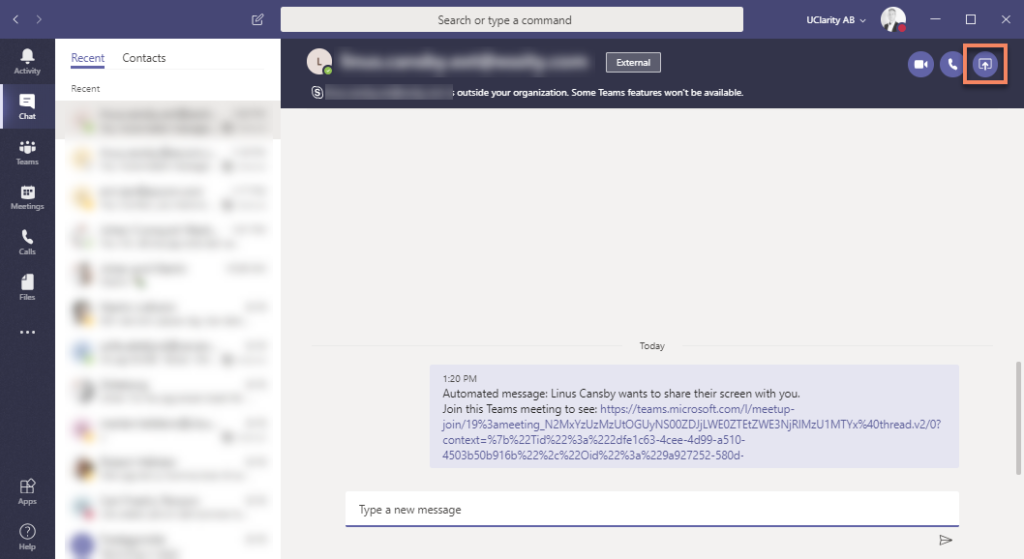This screenshot has height=559, width=1024.
Task: Switch to the Recent tab
Action: pos(88,58)
